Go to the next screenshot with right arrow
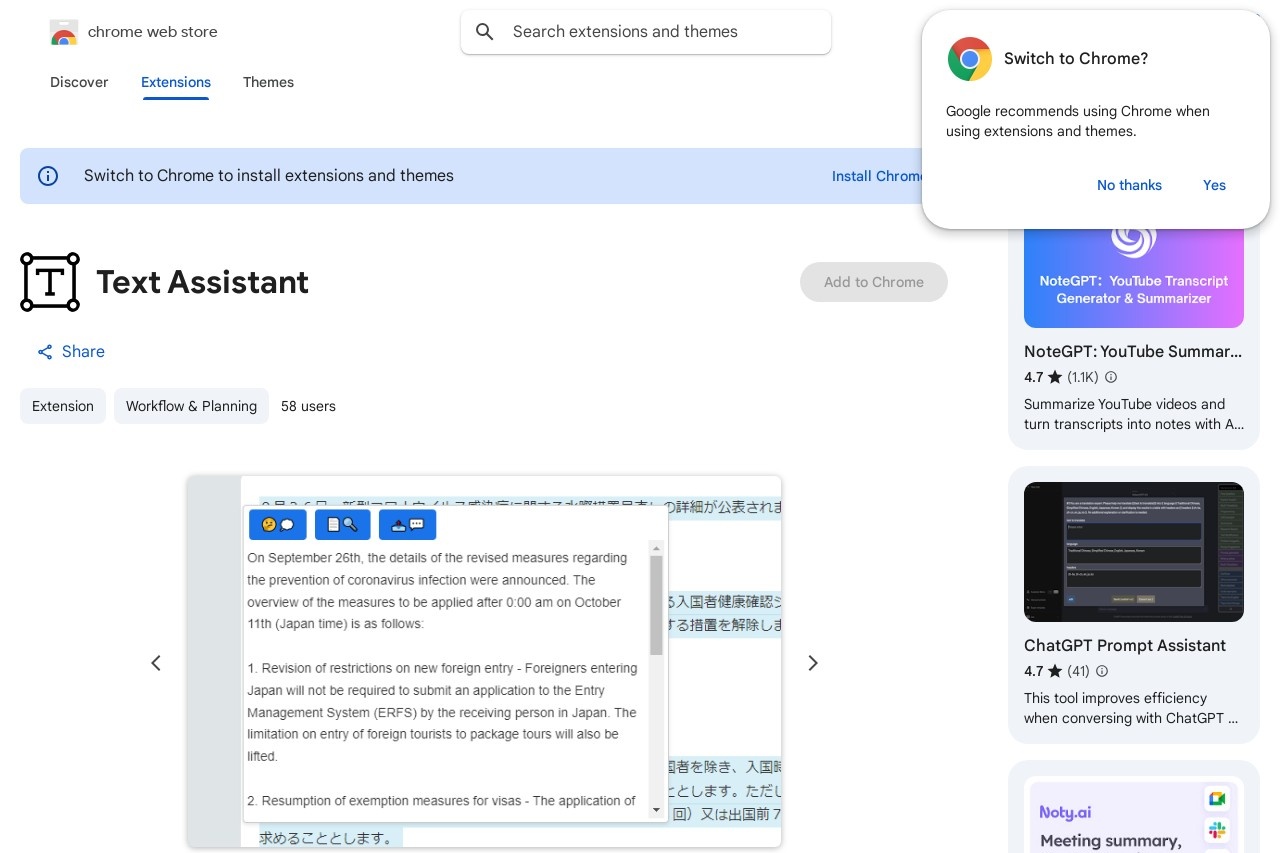 813,663
